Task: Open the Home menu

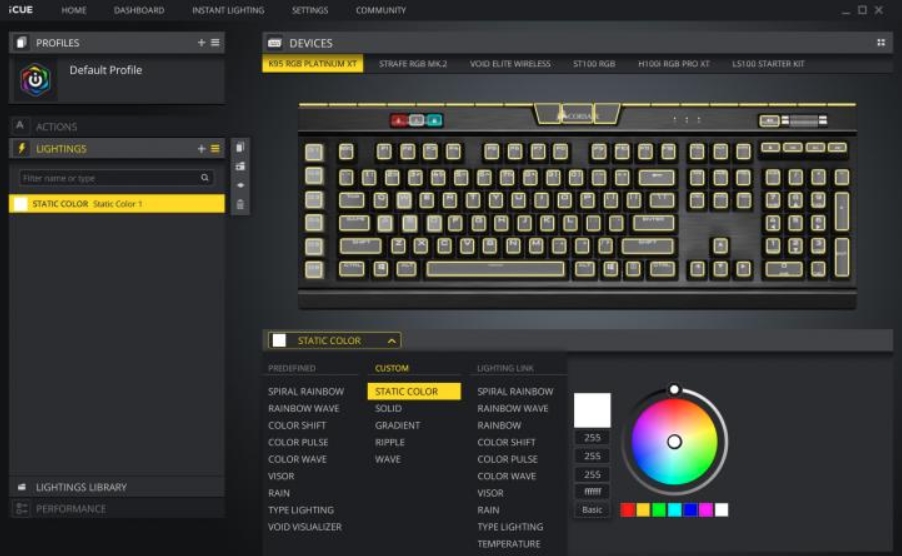Action: (x=74, y=10)
